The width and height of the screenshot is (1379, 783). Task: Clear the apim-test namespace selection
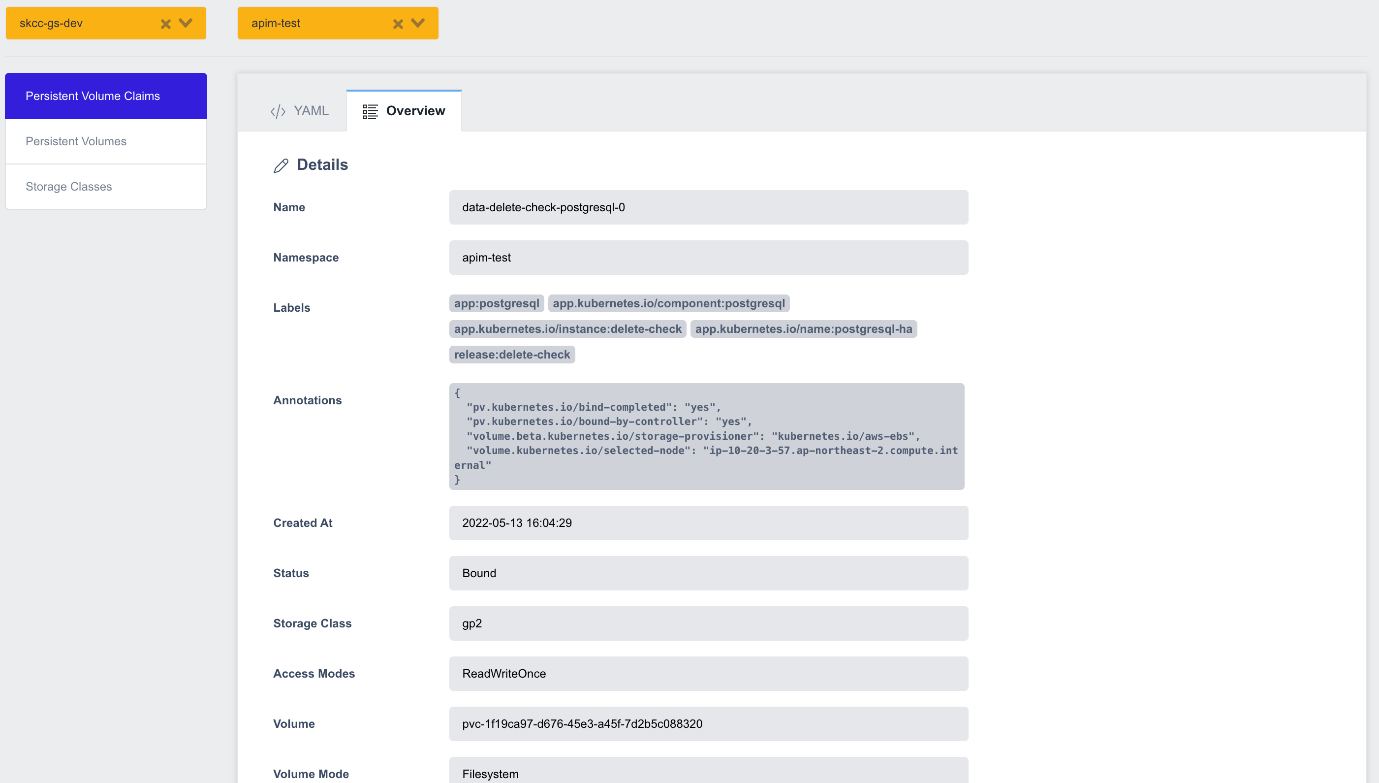click(x=398, y=24)
